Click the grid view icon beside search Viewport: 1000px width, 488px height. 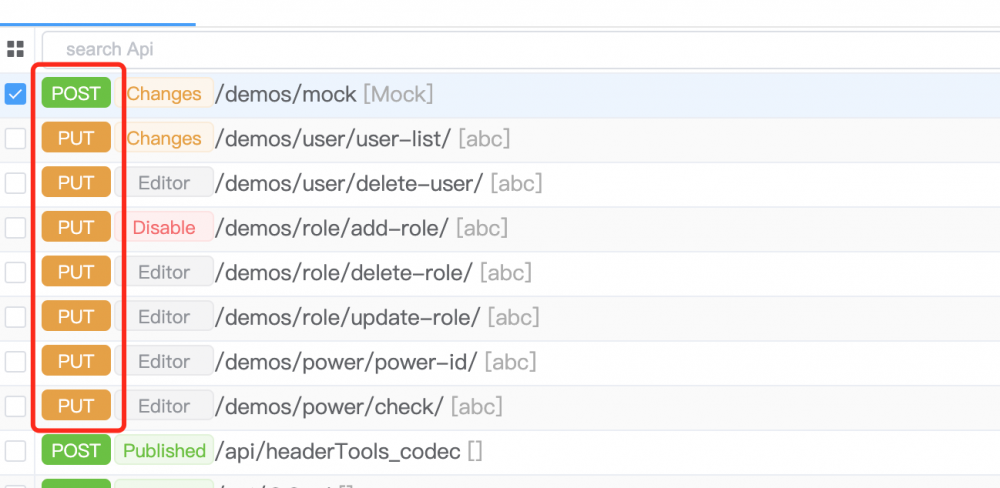[x=15, y=49]
